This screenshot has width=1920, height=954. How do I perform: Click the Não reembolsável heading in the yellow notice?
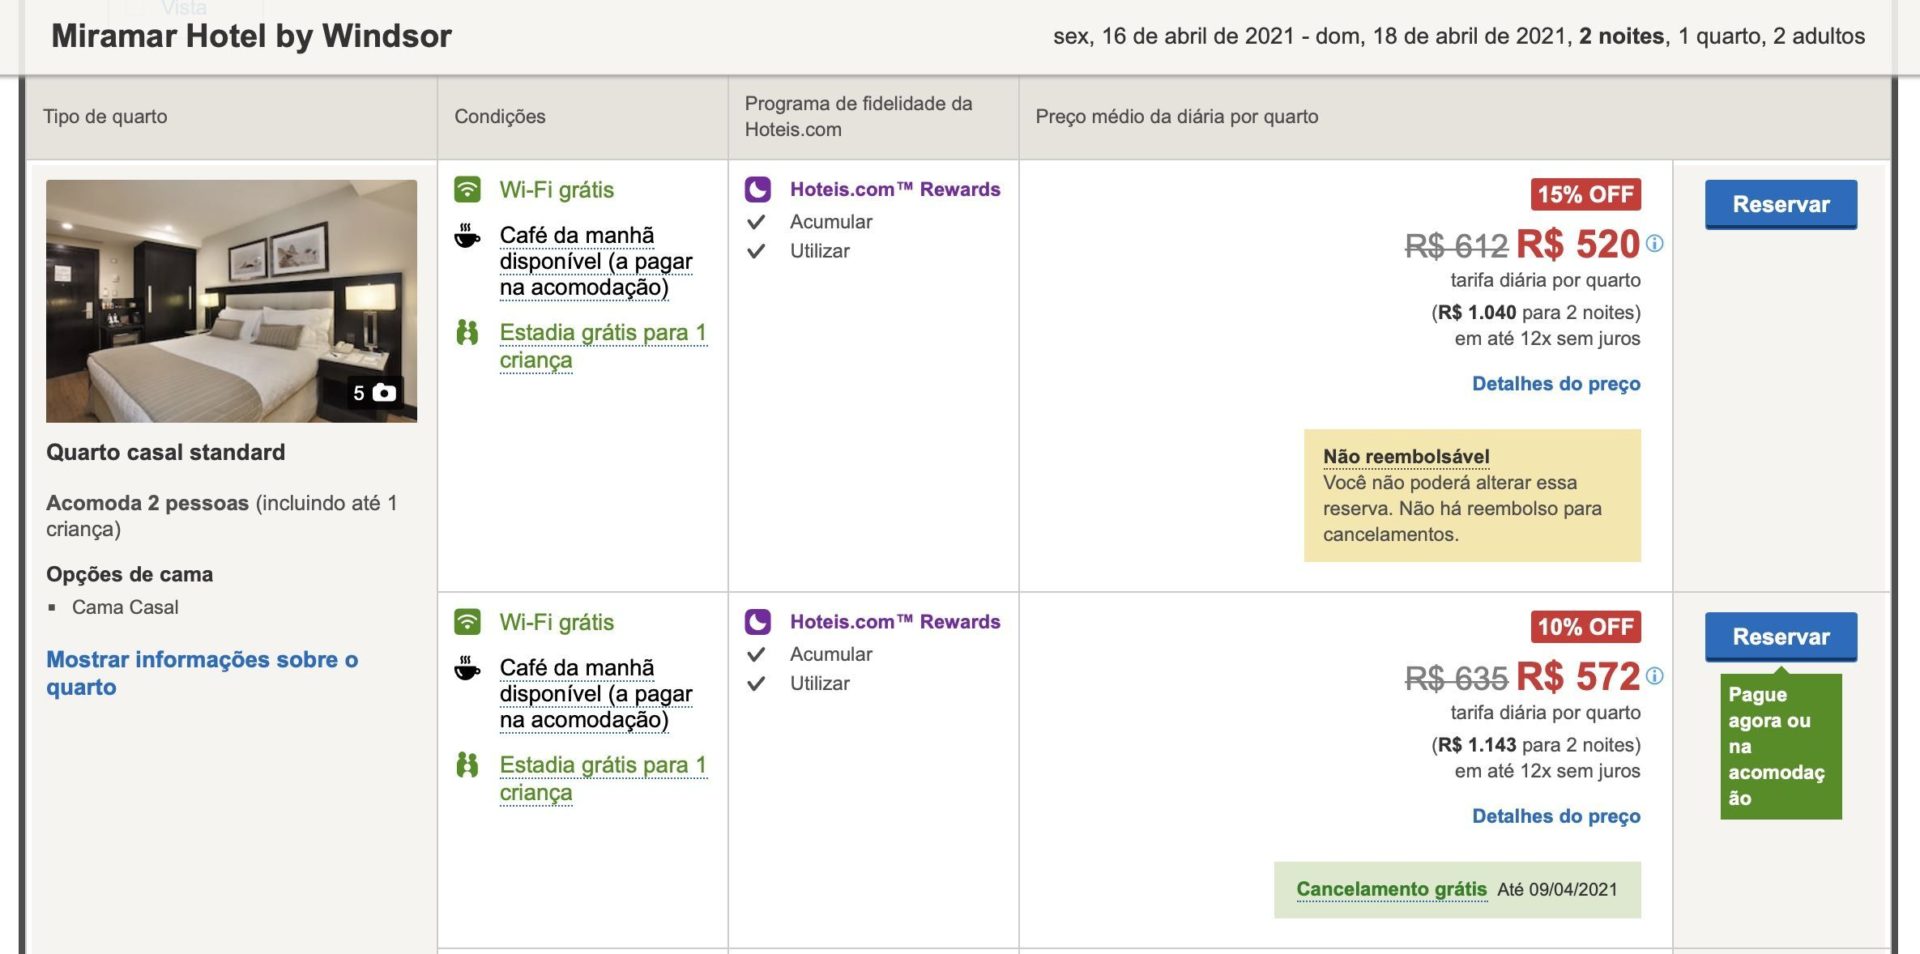click(x=1406, y=457)
